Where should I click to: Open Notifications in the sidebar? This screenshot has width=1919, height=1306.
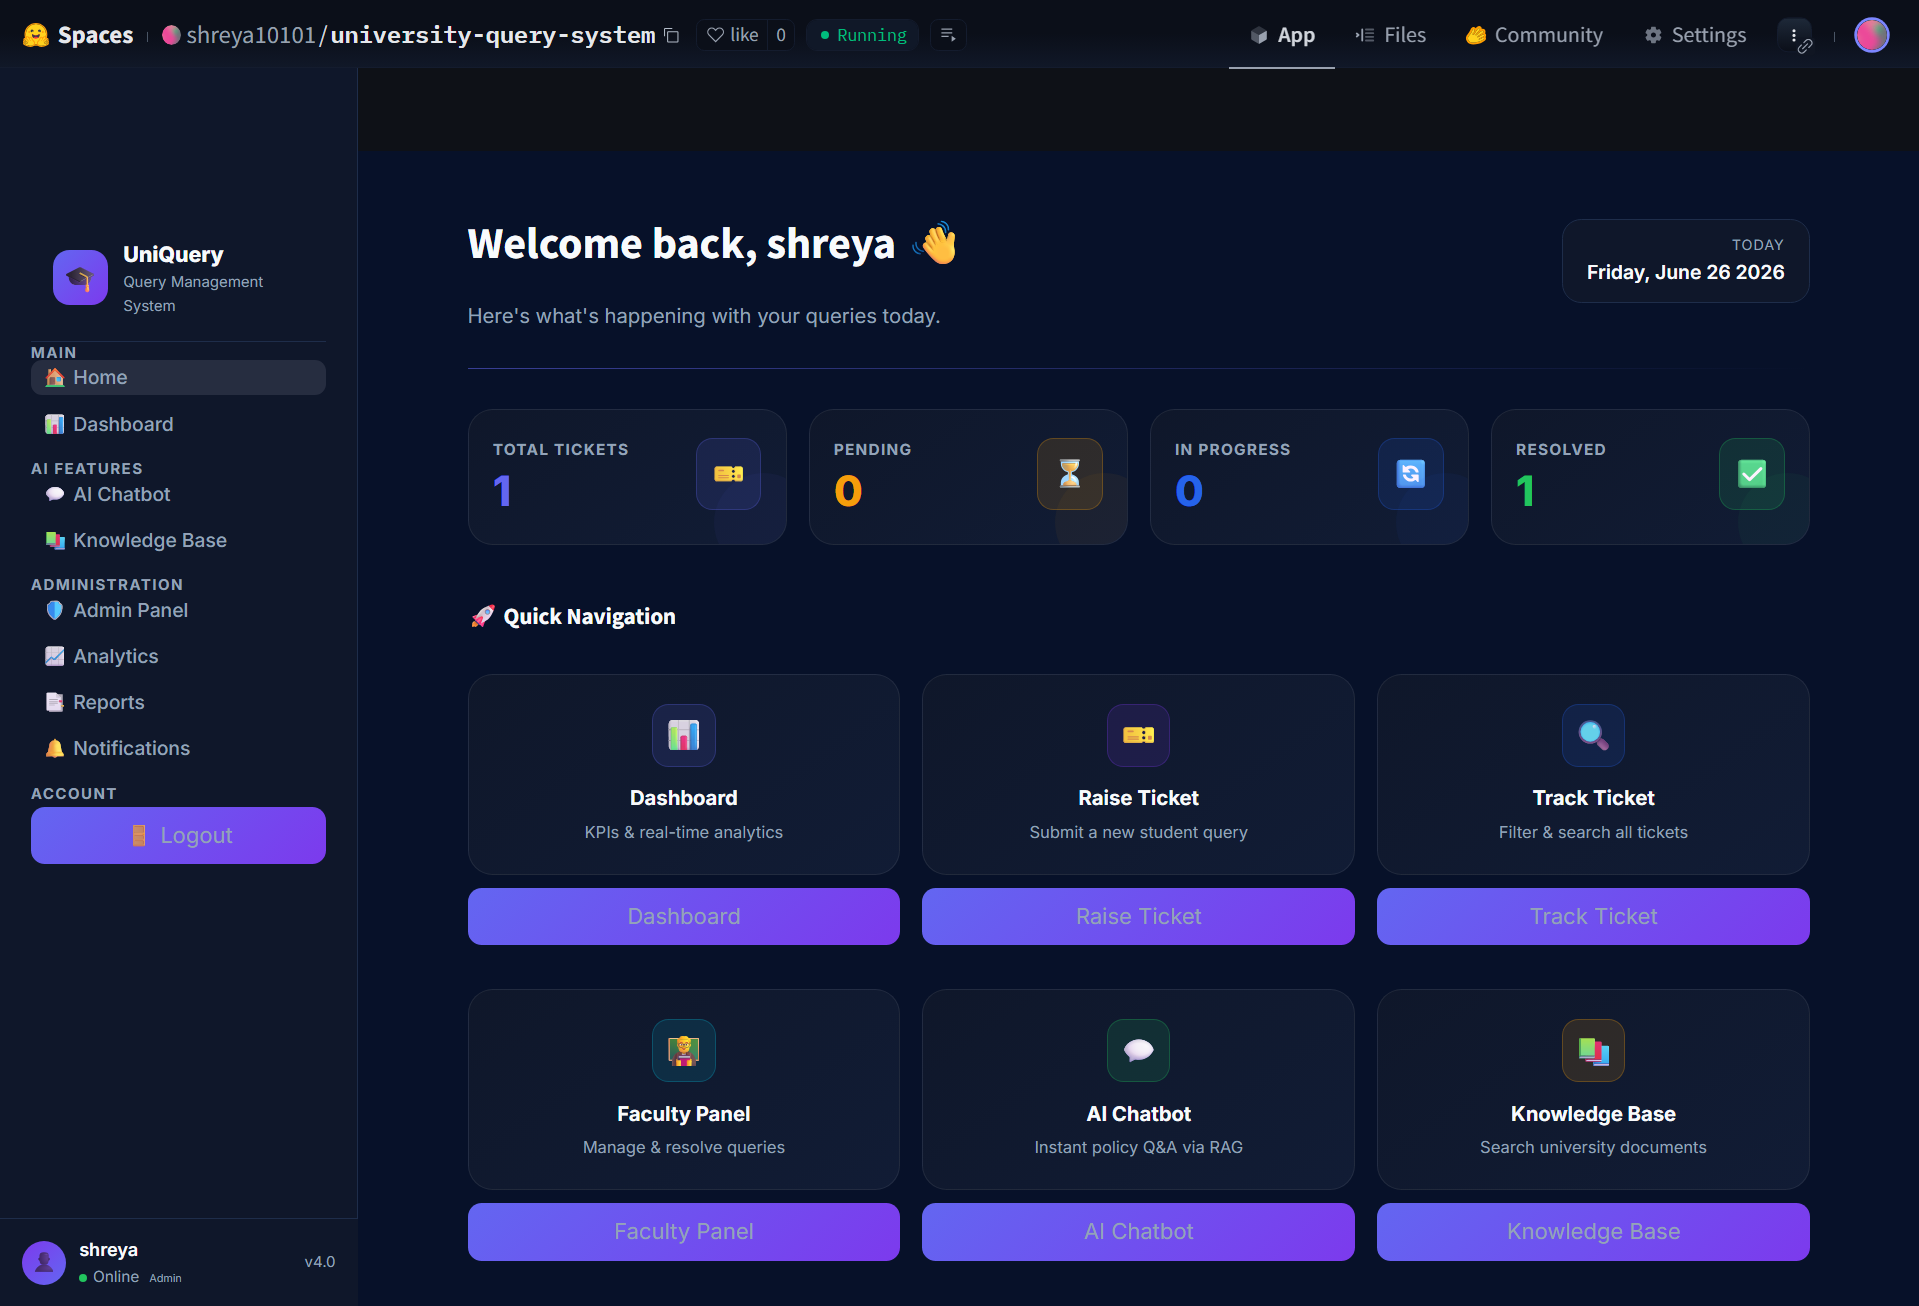pyautogui.click(x=178, y=748)
